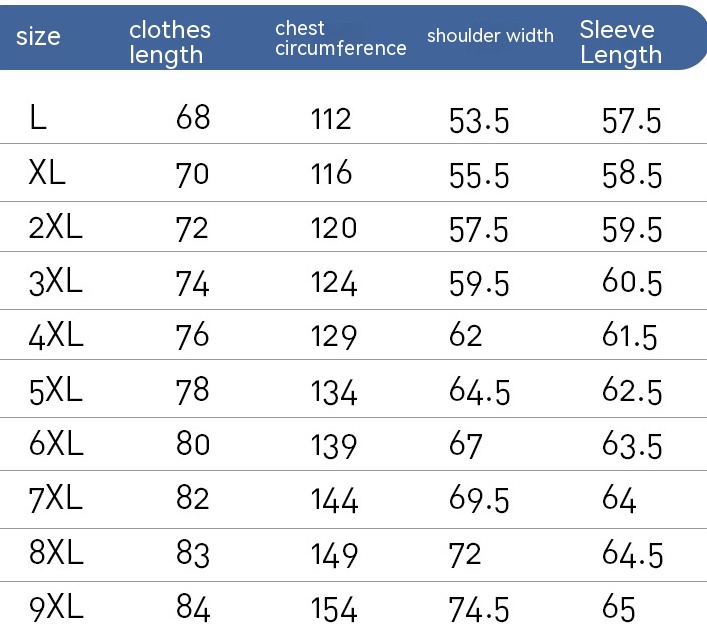This screenshot has height=624, width=707.
Task: Click chest circumference value 112
Action: 331,120
